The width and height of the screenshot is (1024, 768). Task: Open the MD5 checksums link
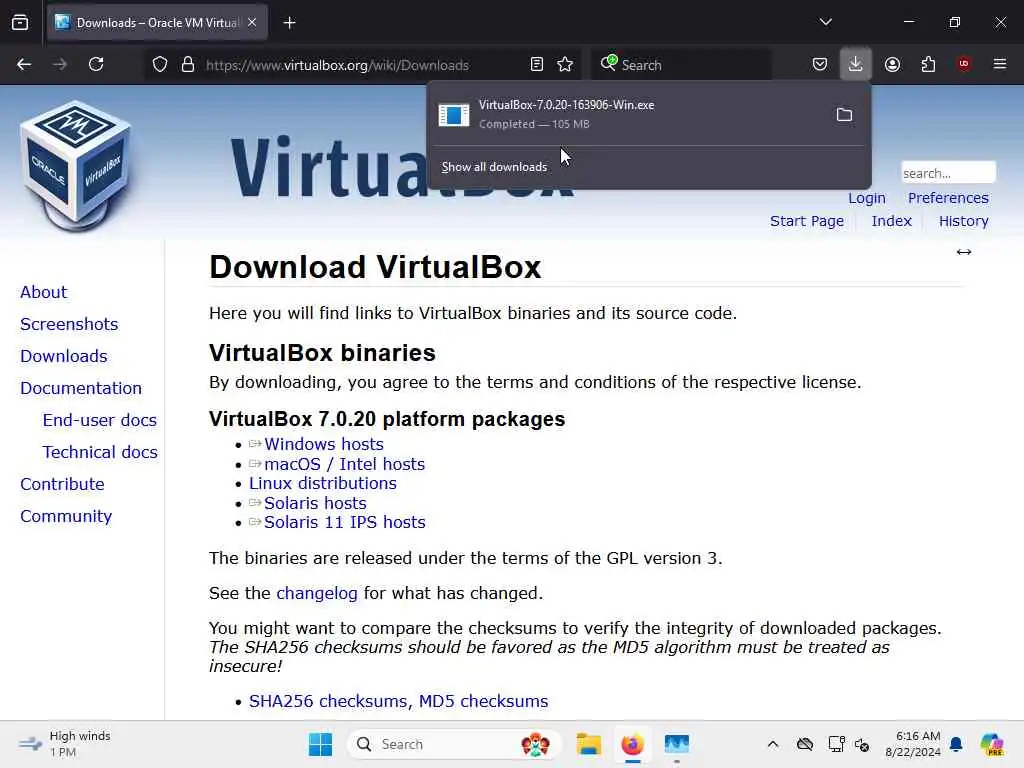(x=483, y=701)
